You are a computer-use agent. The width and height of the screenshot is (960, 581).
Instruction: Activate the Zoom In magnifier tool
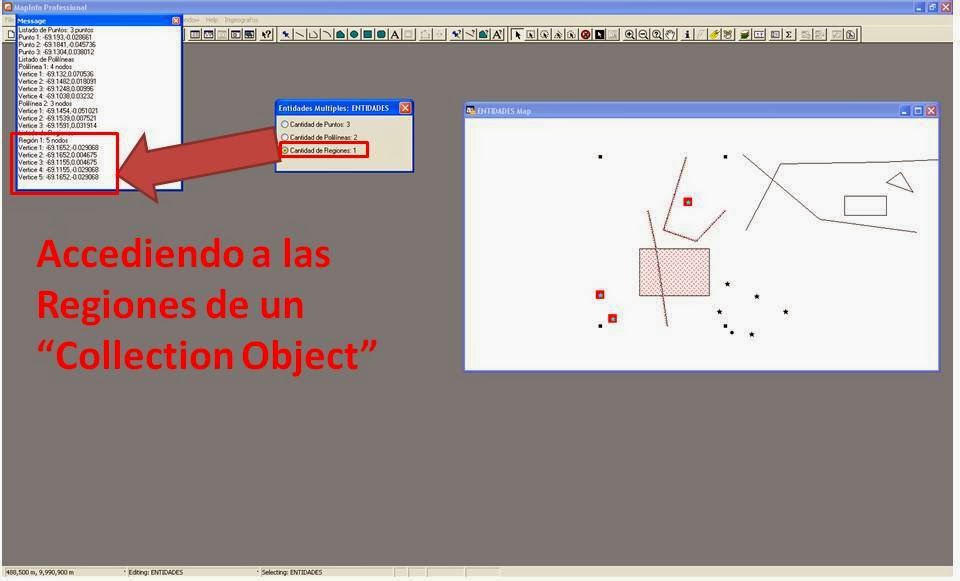point(628,35)
